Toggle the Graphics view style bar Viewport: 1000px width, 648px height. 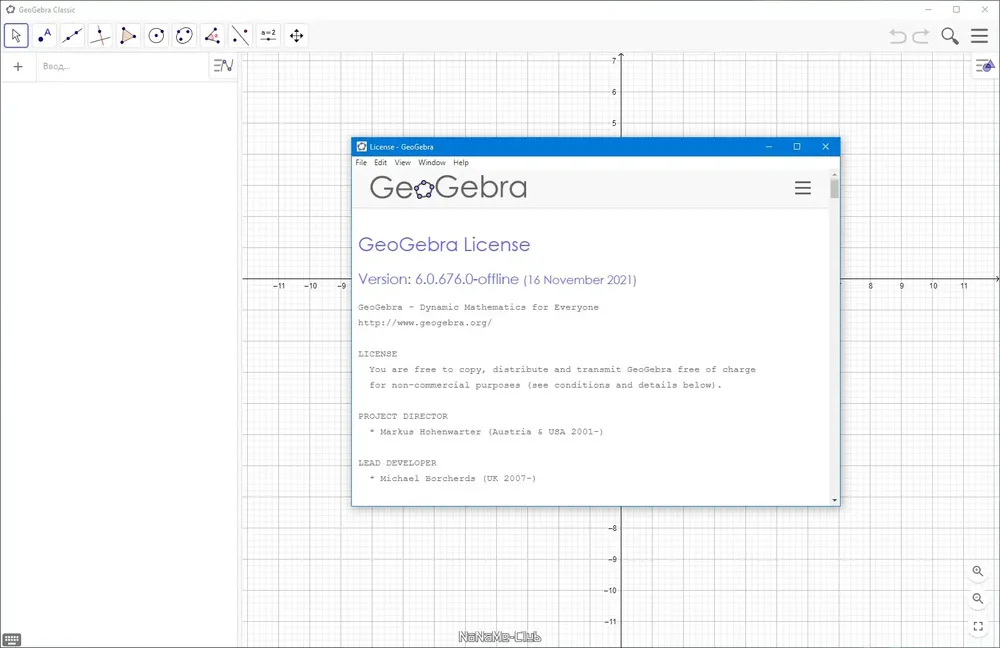coord(985,66)
